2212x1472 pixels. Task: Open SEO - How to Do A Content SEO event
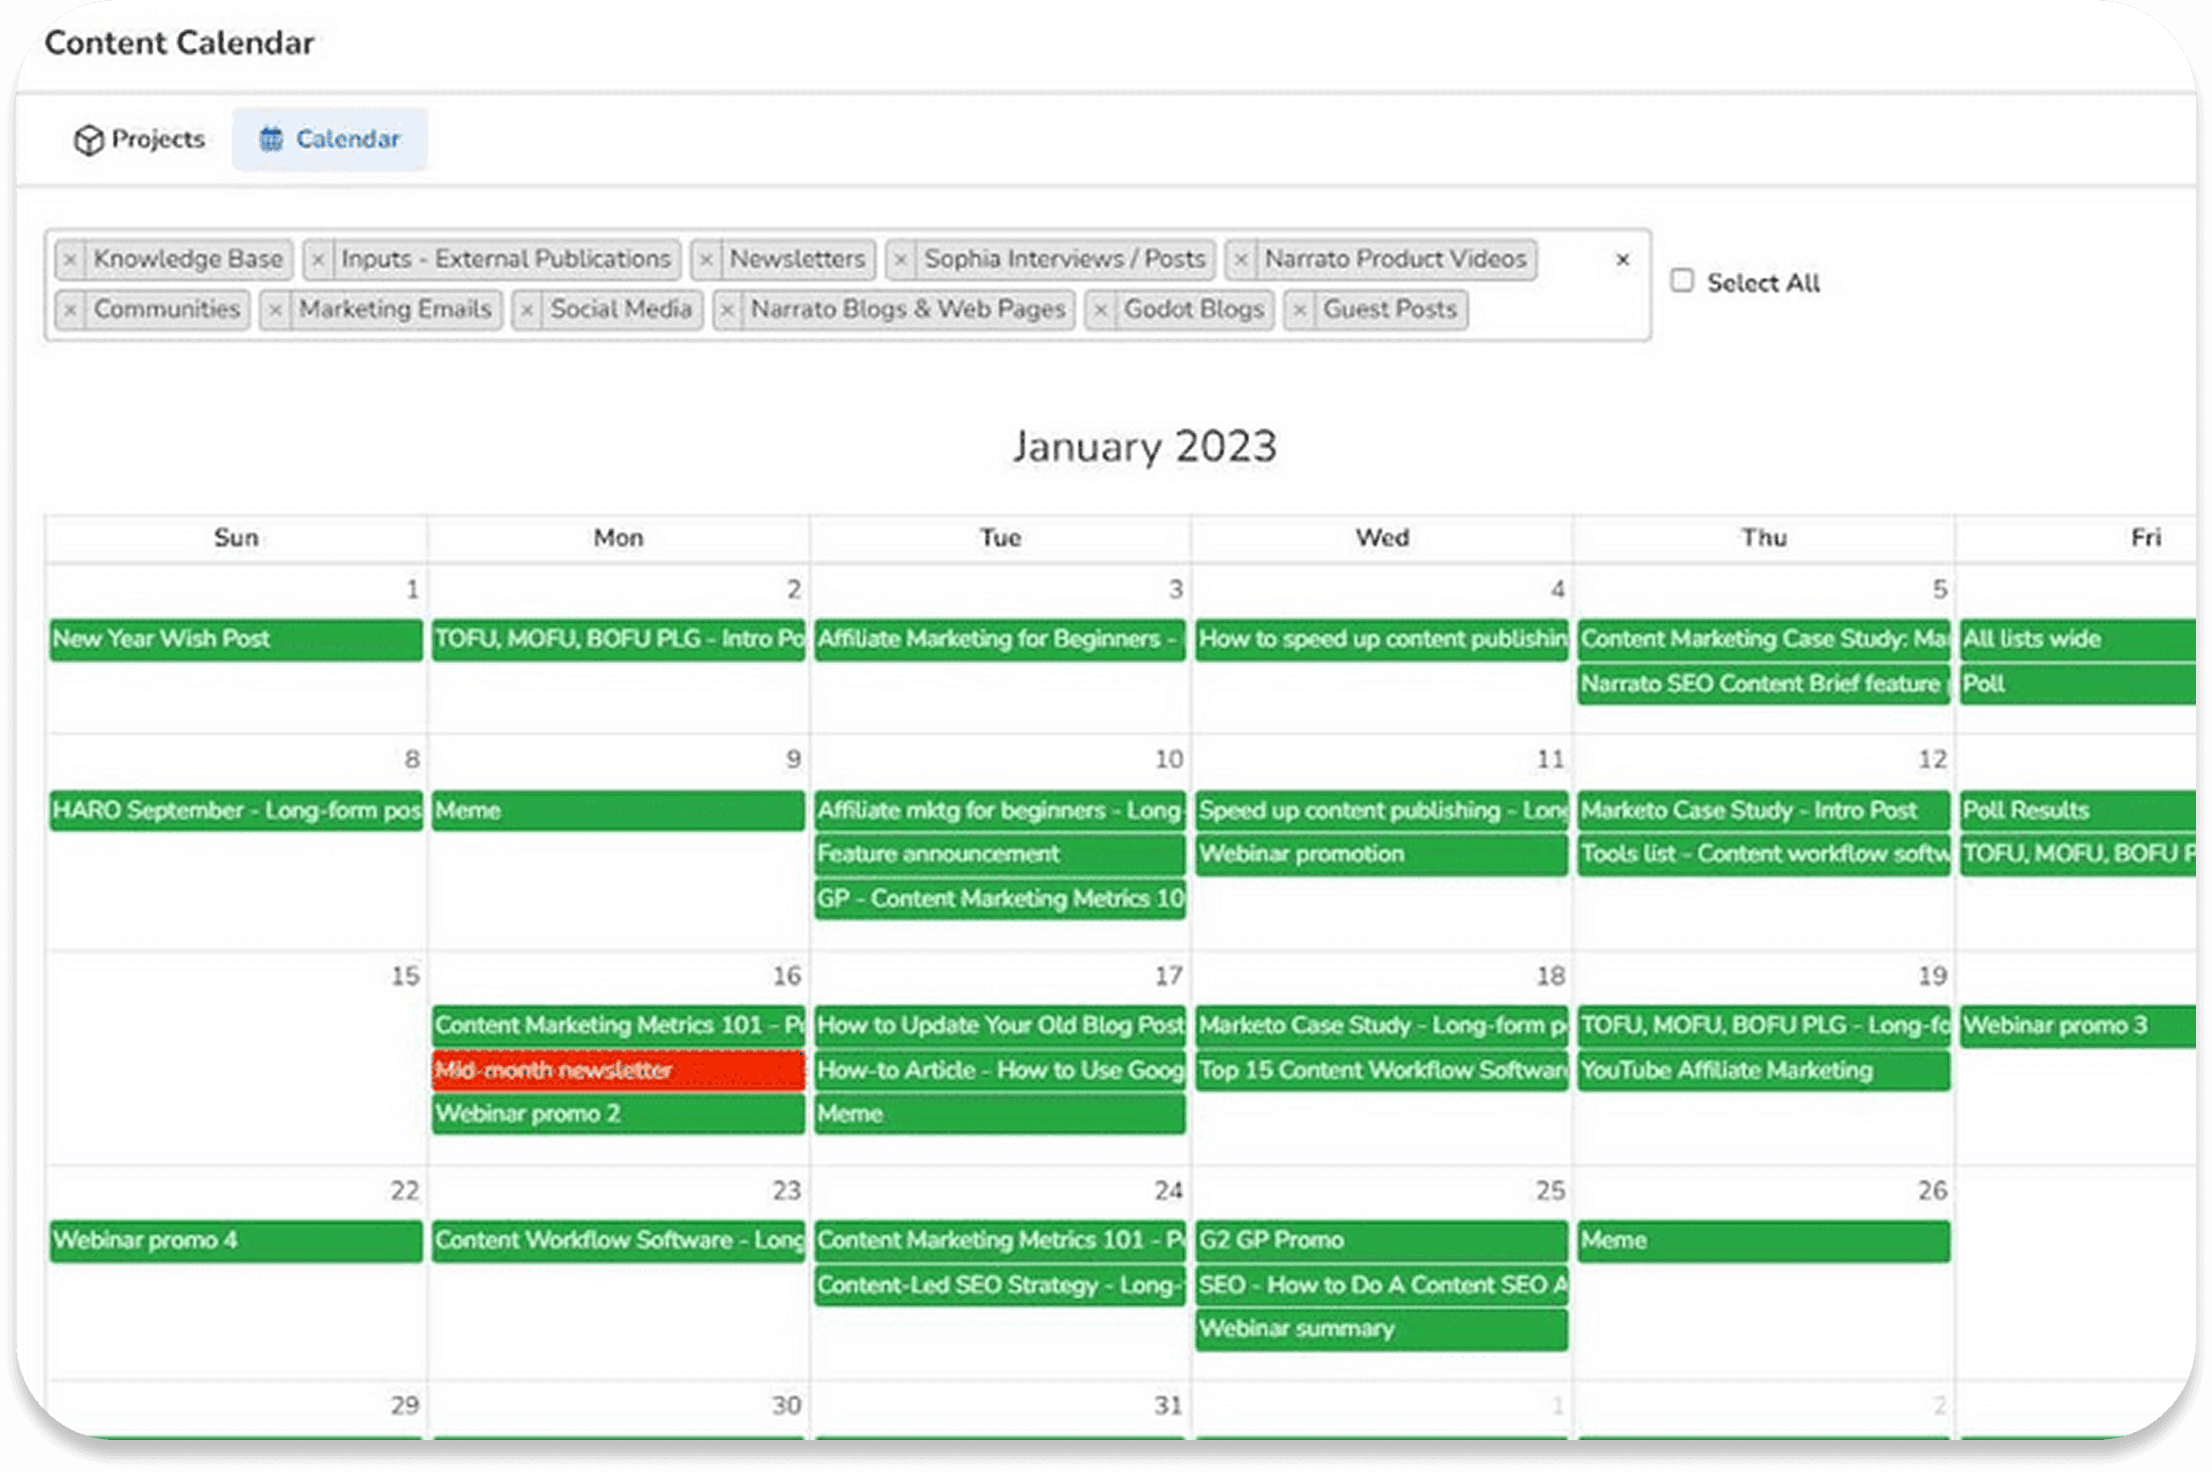pos(1382,1285)
